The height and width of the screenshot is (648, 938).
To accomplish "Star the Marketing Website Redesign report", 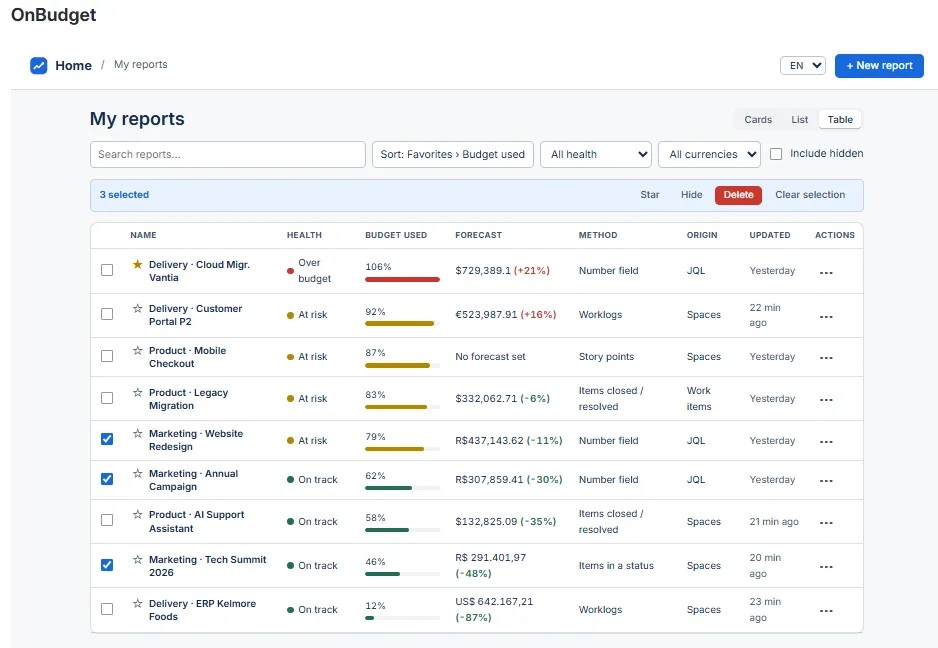I will point(138,433).
